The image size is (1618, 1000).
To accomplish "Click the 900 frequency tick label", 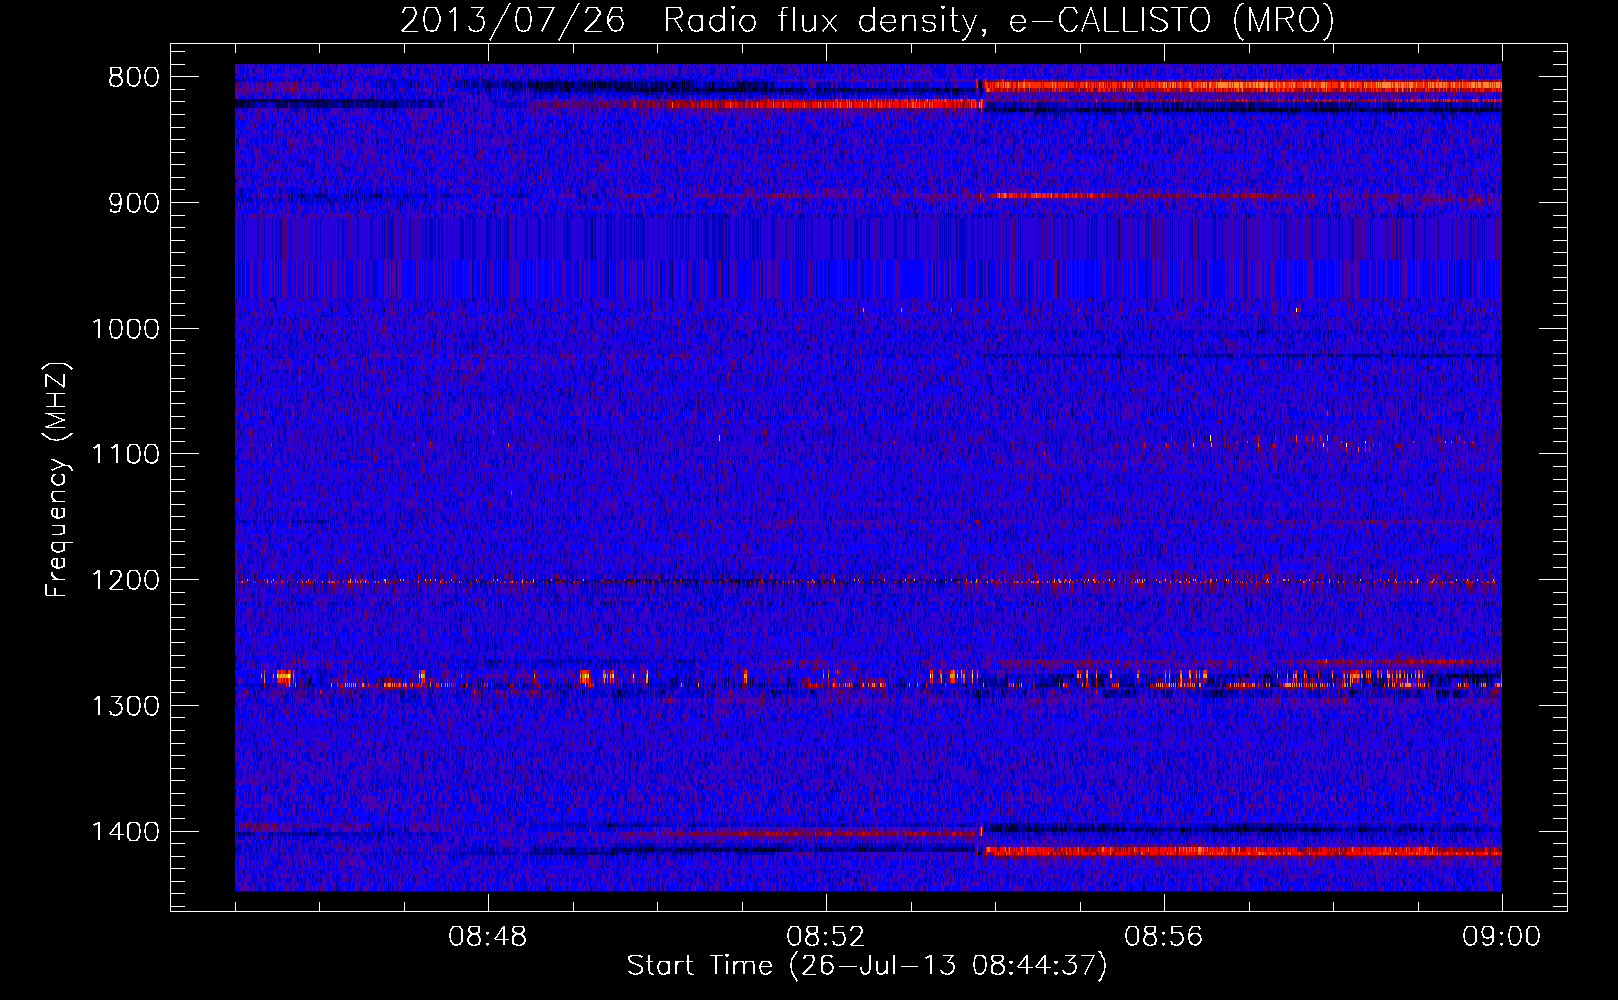I will 133,203.
